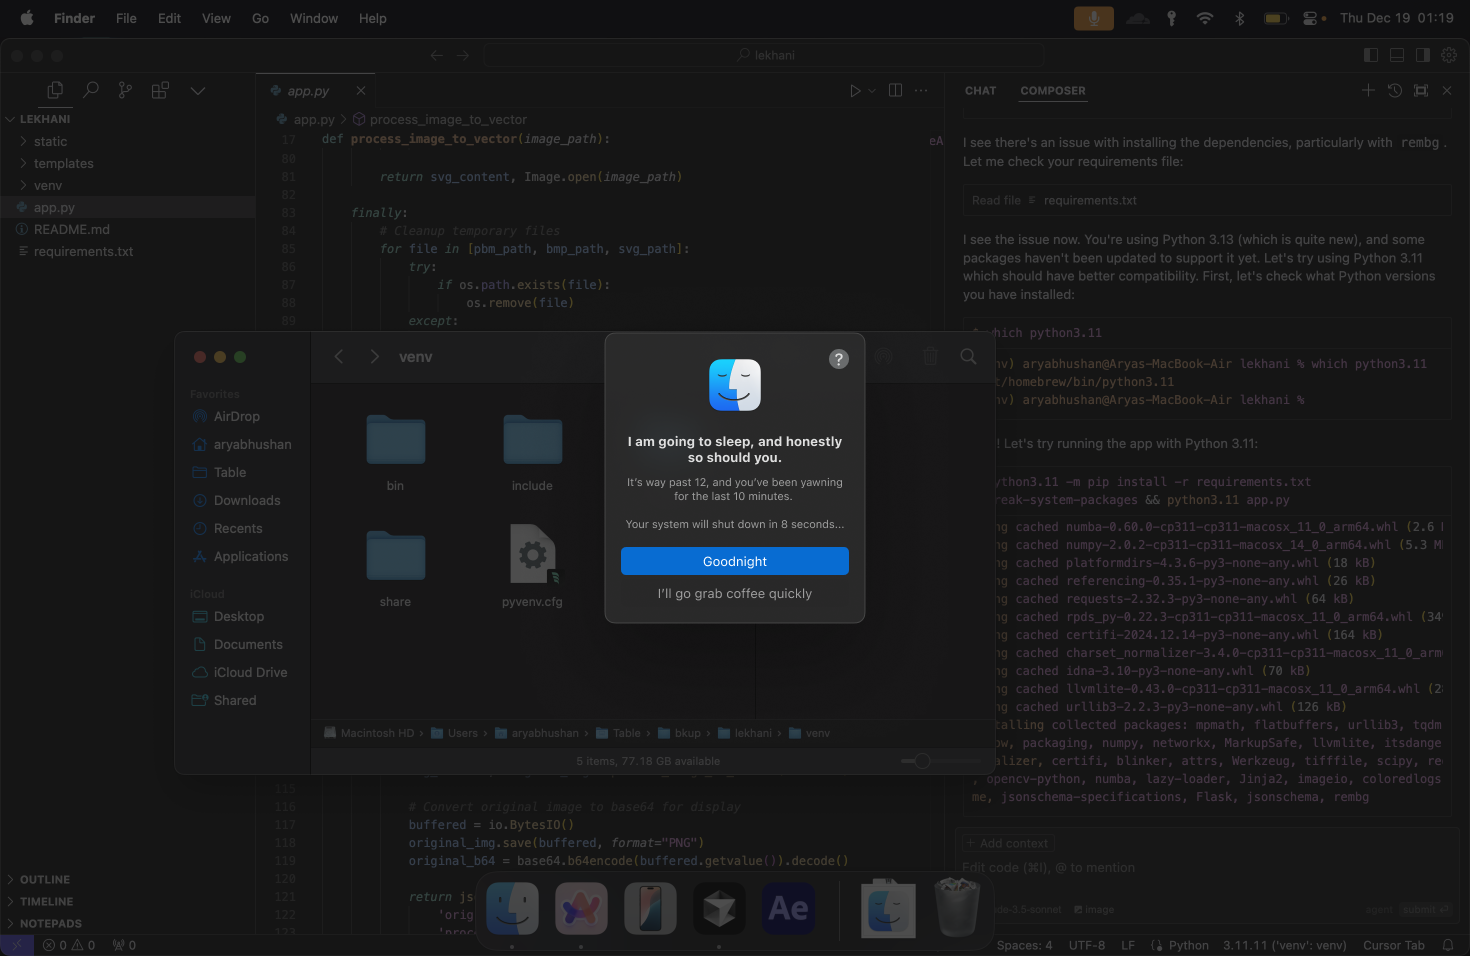Viewport: 1470px width, 956px height.
Task: Adjust the Finder icon size slider
Action: [x=923, y=761]
